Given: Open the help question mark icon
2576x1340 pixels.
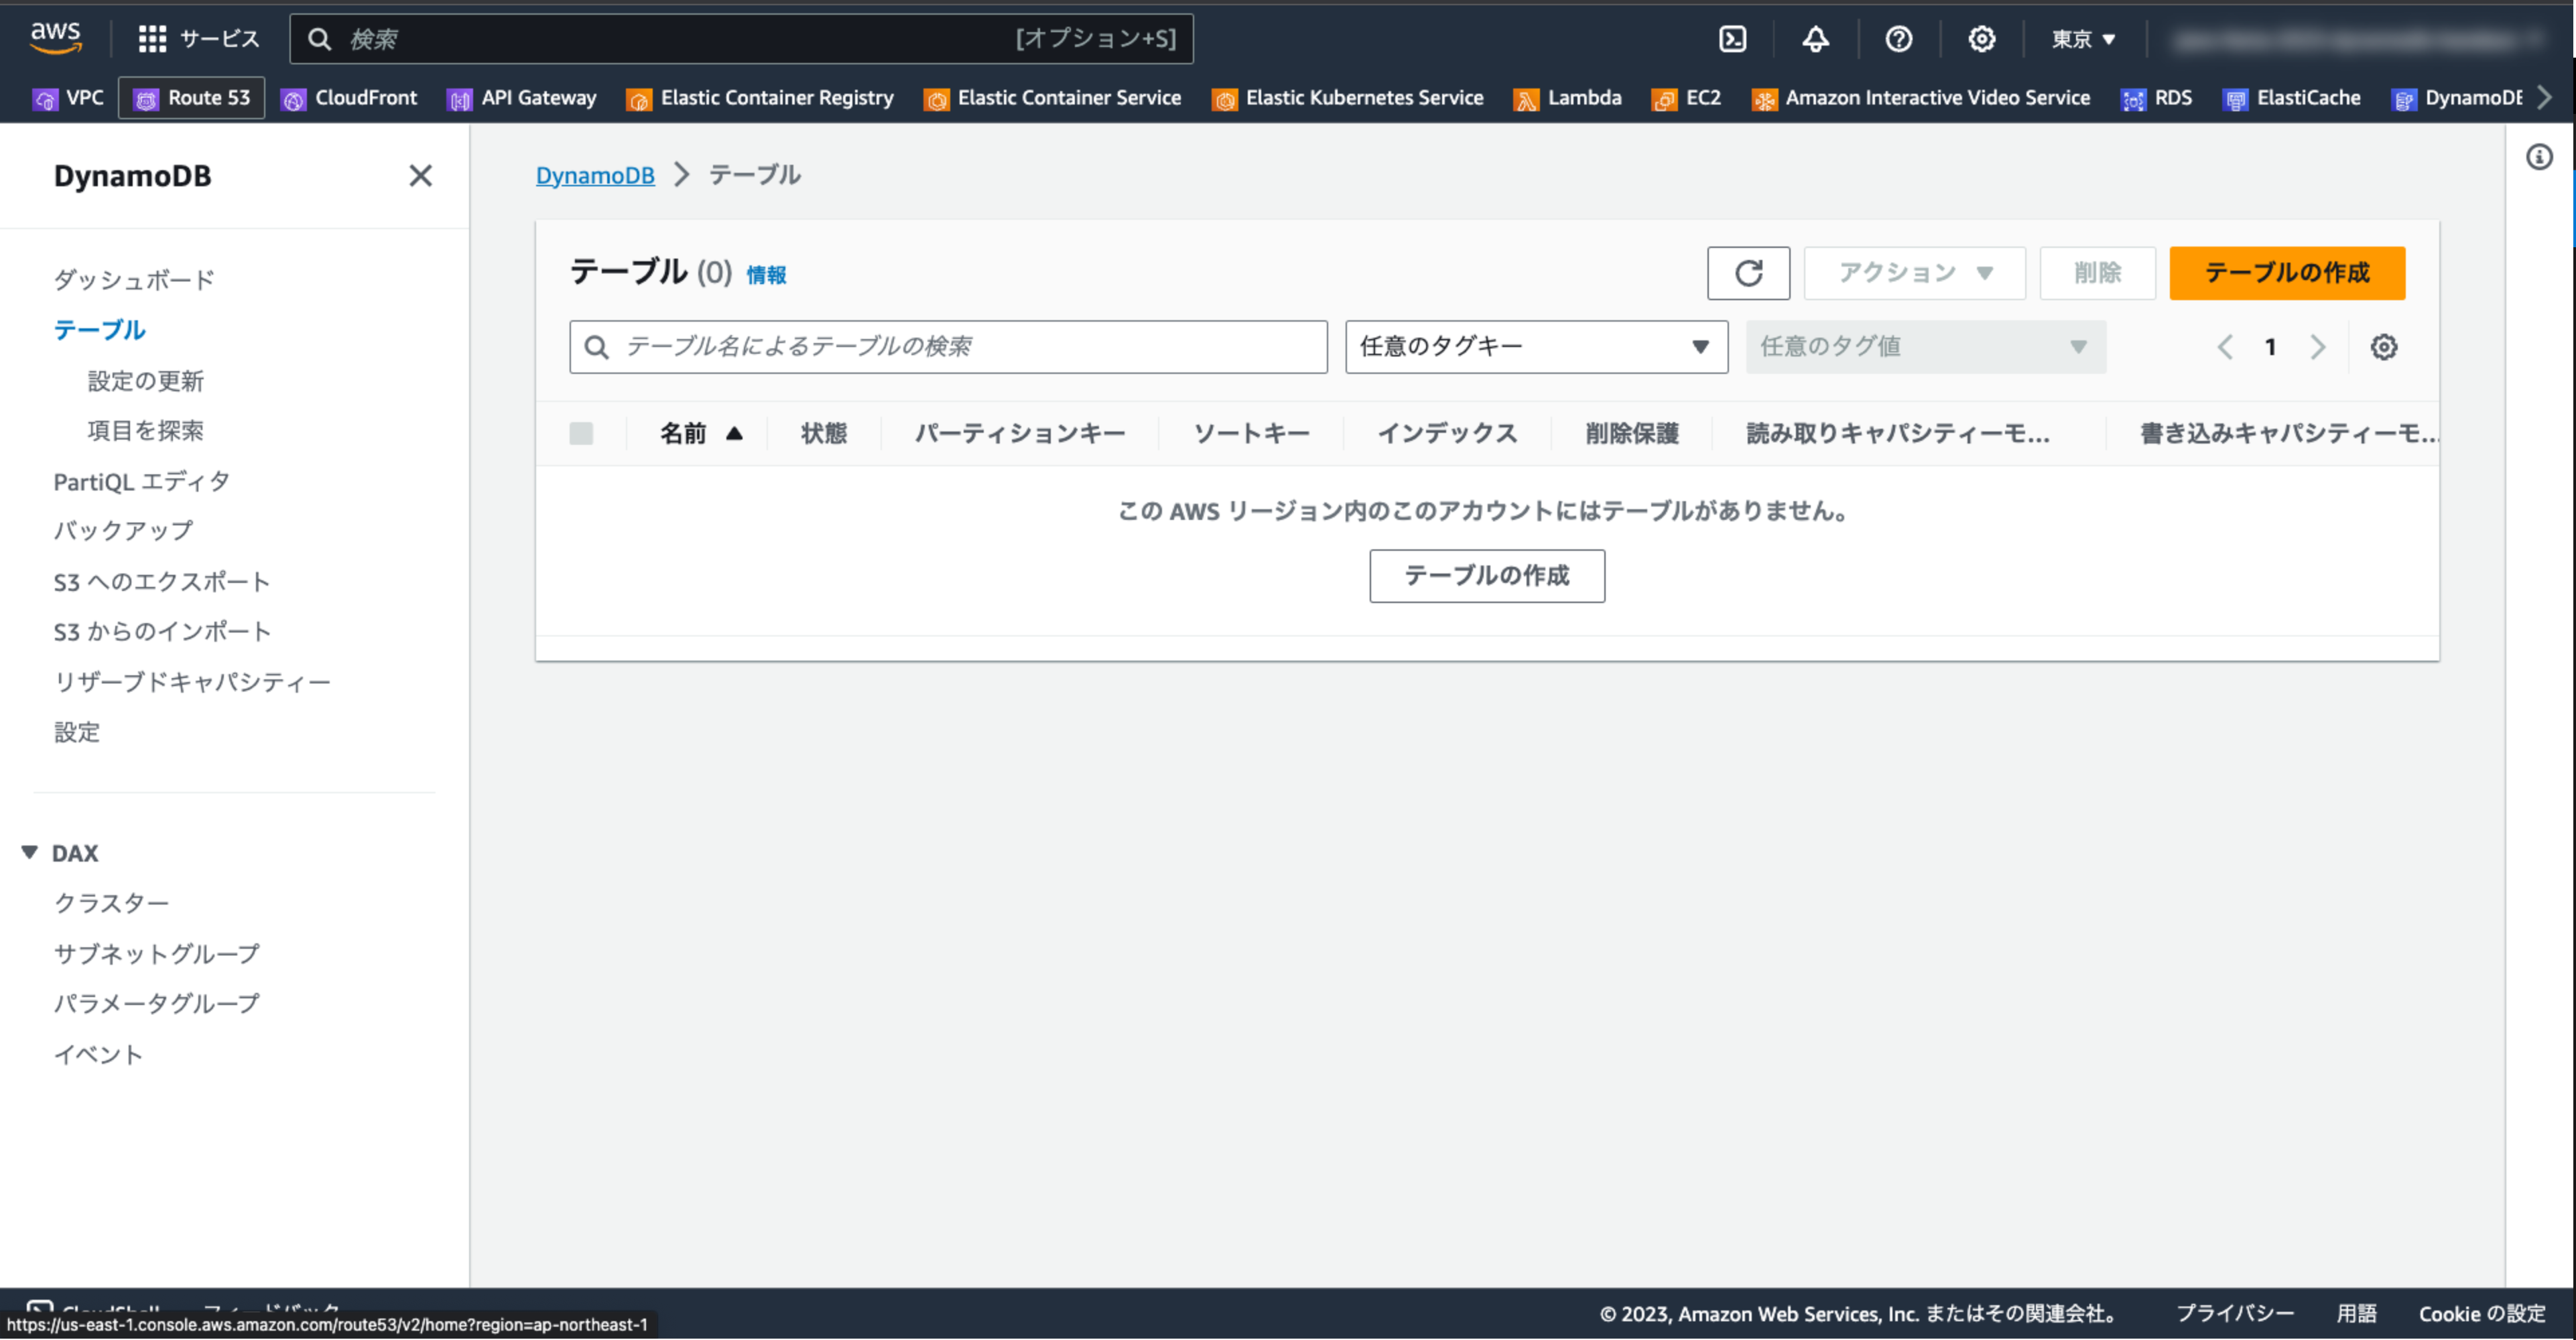Looking at the screenshot, I should coord(1898,39).
